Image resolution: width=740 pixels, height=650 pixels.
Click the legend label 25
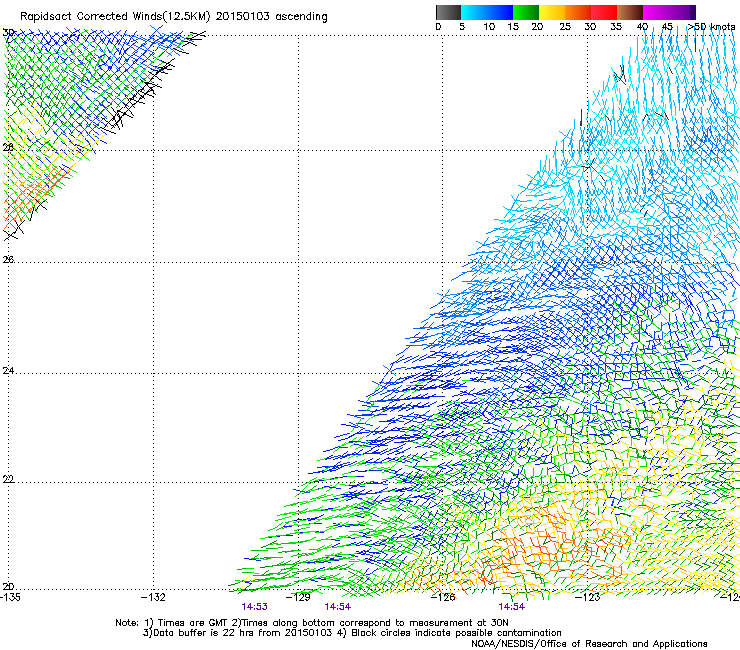point(565,27)
